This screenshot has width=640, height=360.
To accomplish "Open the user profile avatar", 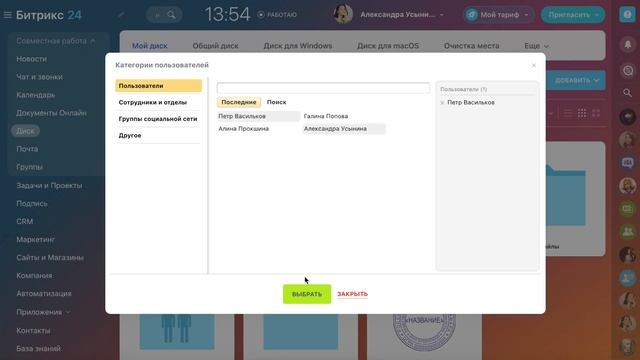I will tap(343, 14).
